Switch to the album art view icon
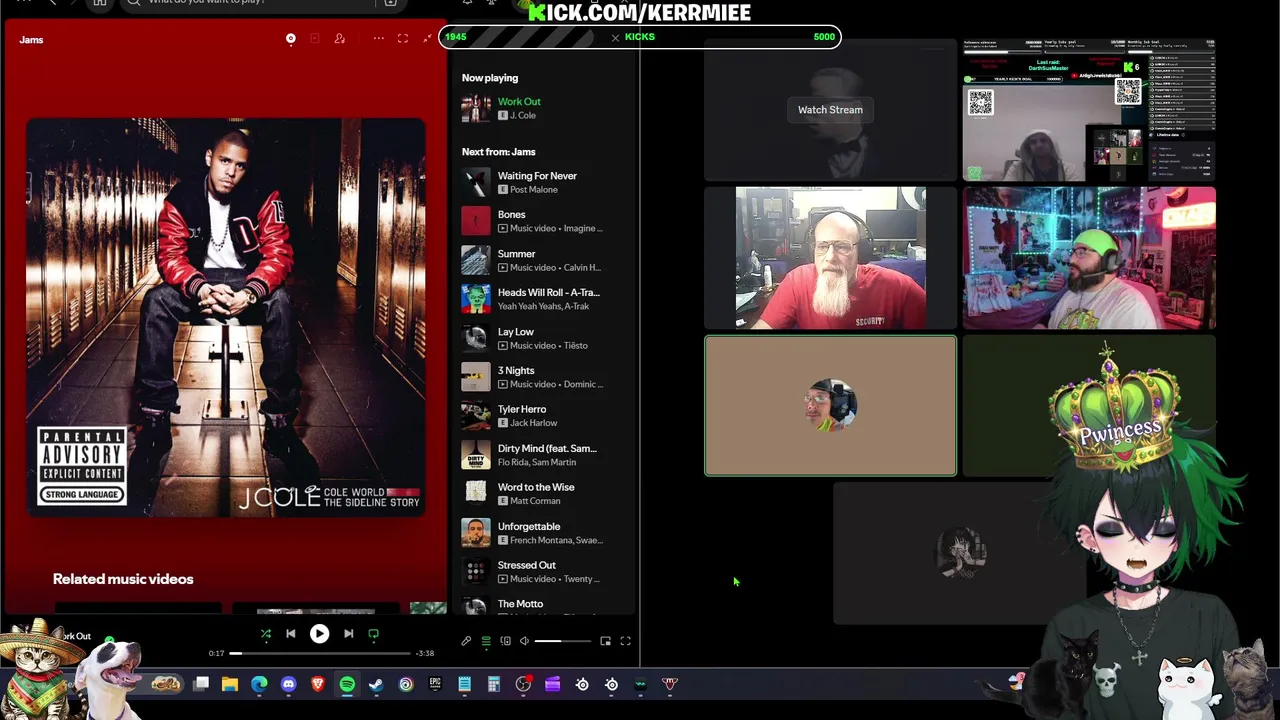 pyautogui.click(x=291, y=39)
